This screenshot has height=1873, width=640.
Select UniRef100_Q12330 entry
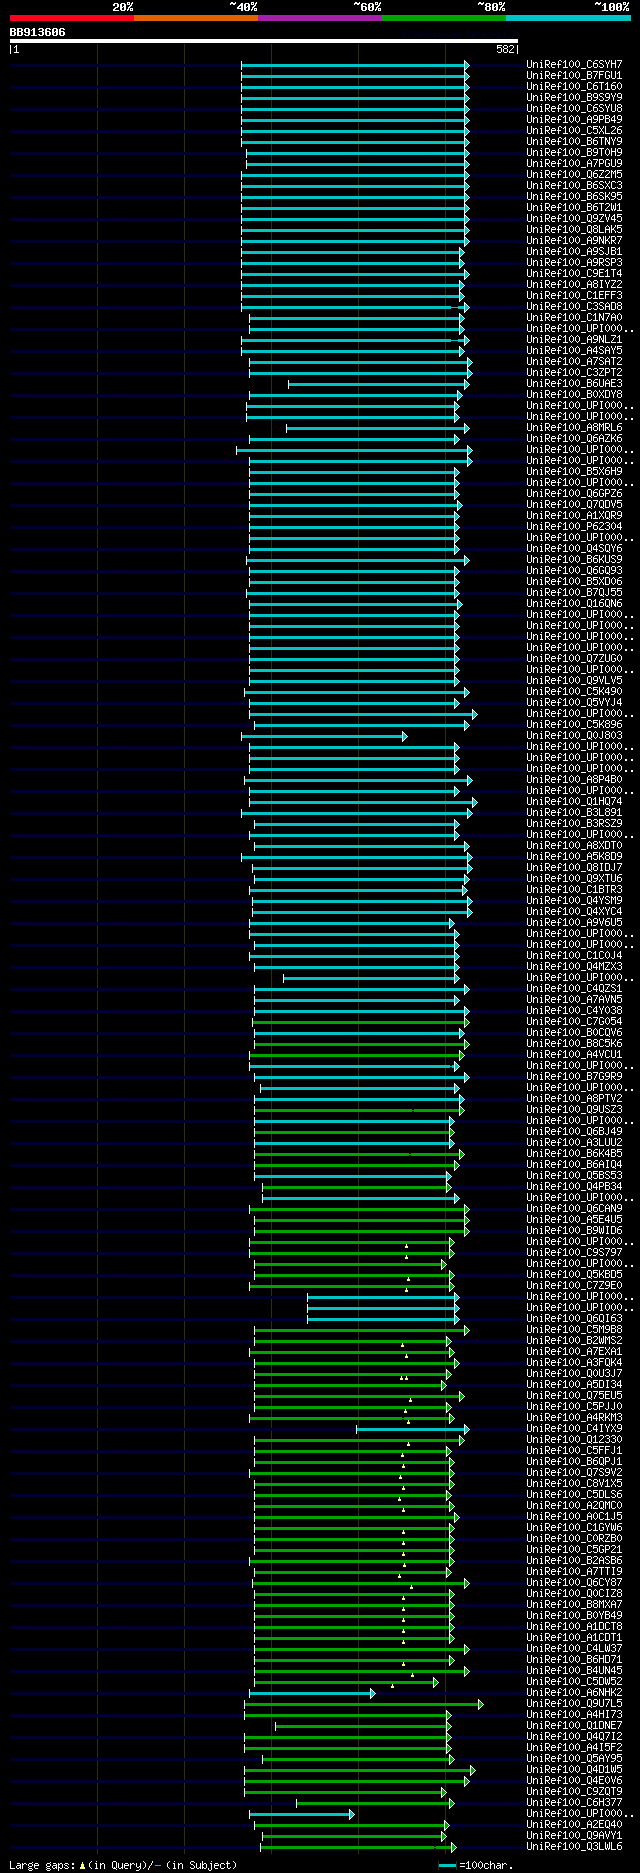(574, 1440)
